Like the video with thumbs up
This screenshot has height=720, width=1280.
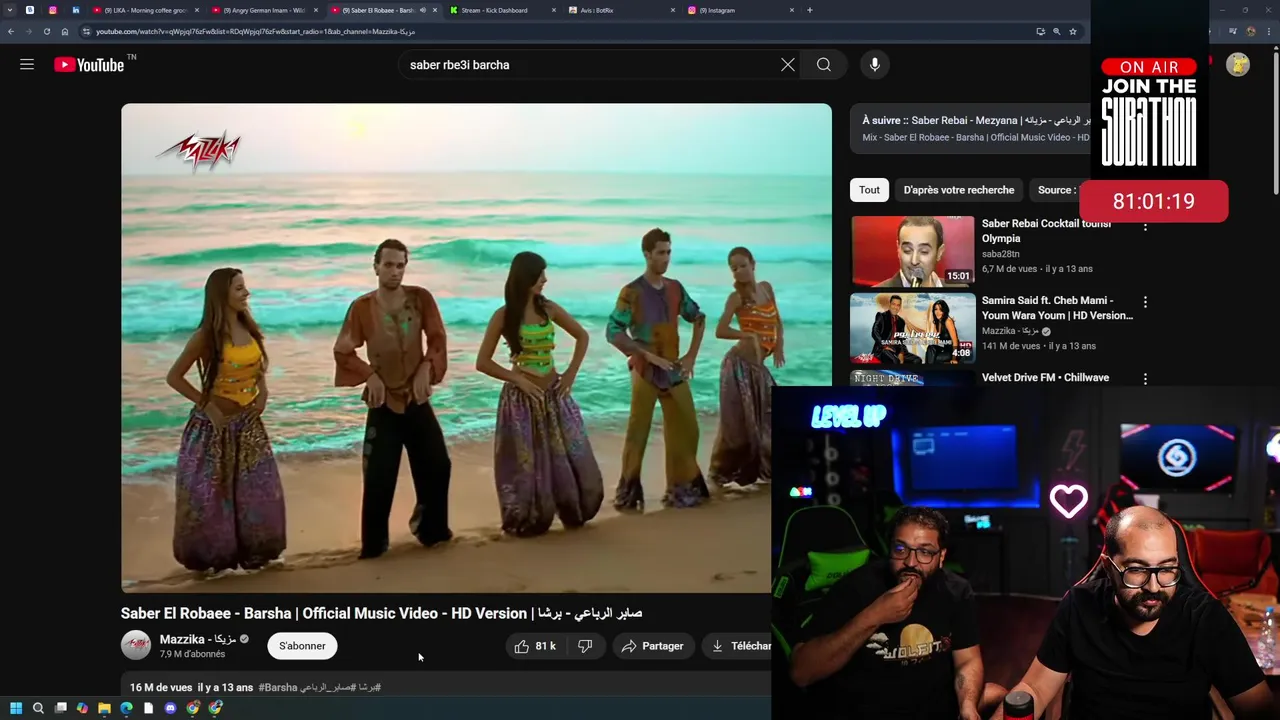tap(534, 646)
